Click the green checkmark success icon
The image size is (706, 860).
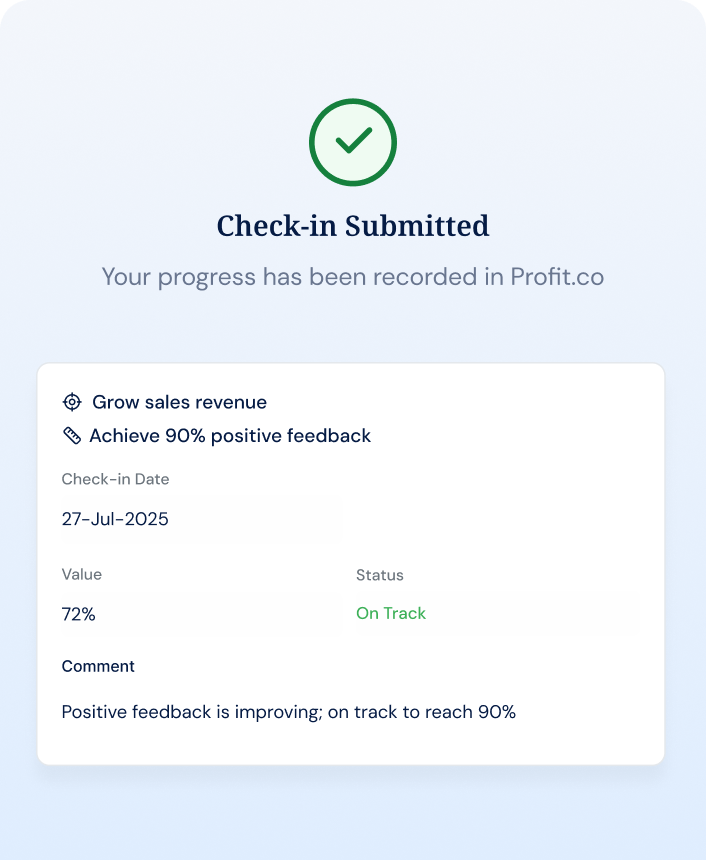coord(353,142)
